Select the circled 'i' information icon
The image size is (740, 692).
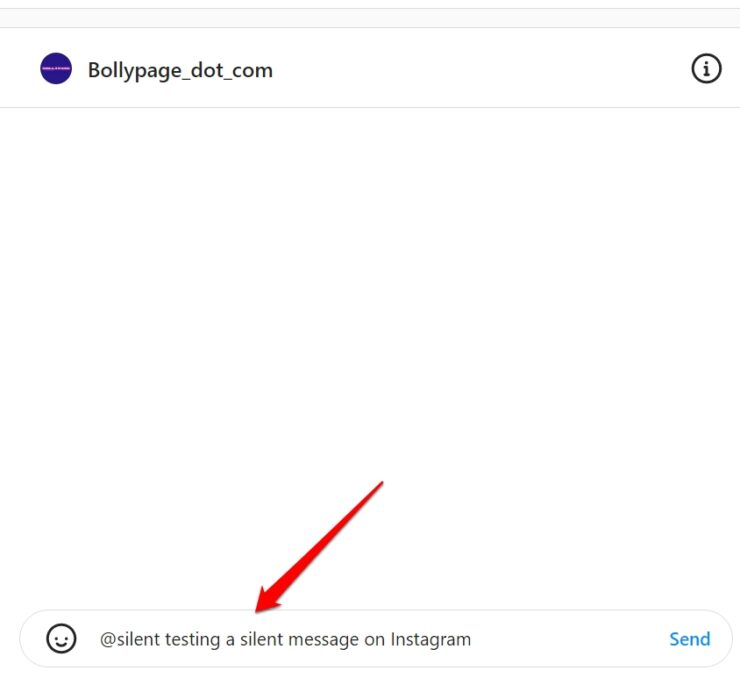[x=706, y=68]
